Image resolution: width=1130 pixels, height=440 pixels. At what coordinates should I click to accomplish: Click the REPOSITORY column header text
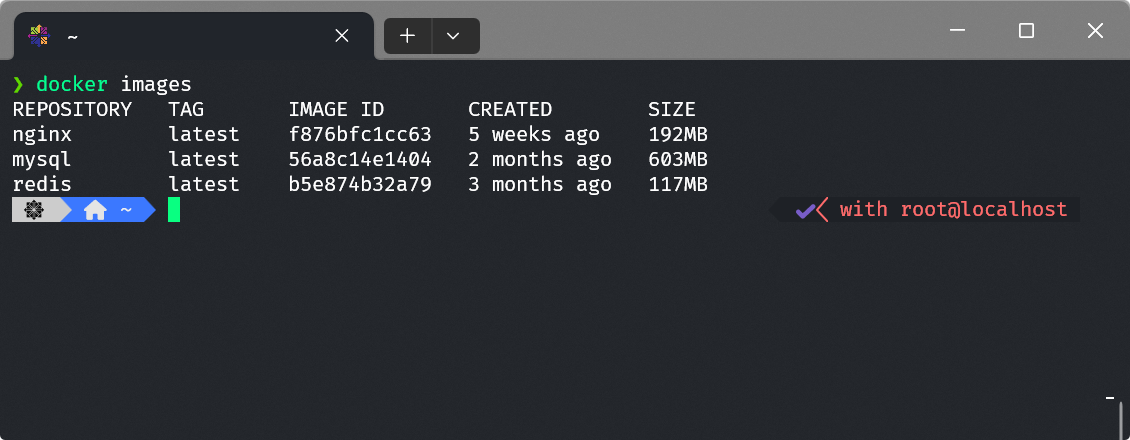tap(72, 109)
